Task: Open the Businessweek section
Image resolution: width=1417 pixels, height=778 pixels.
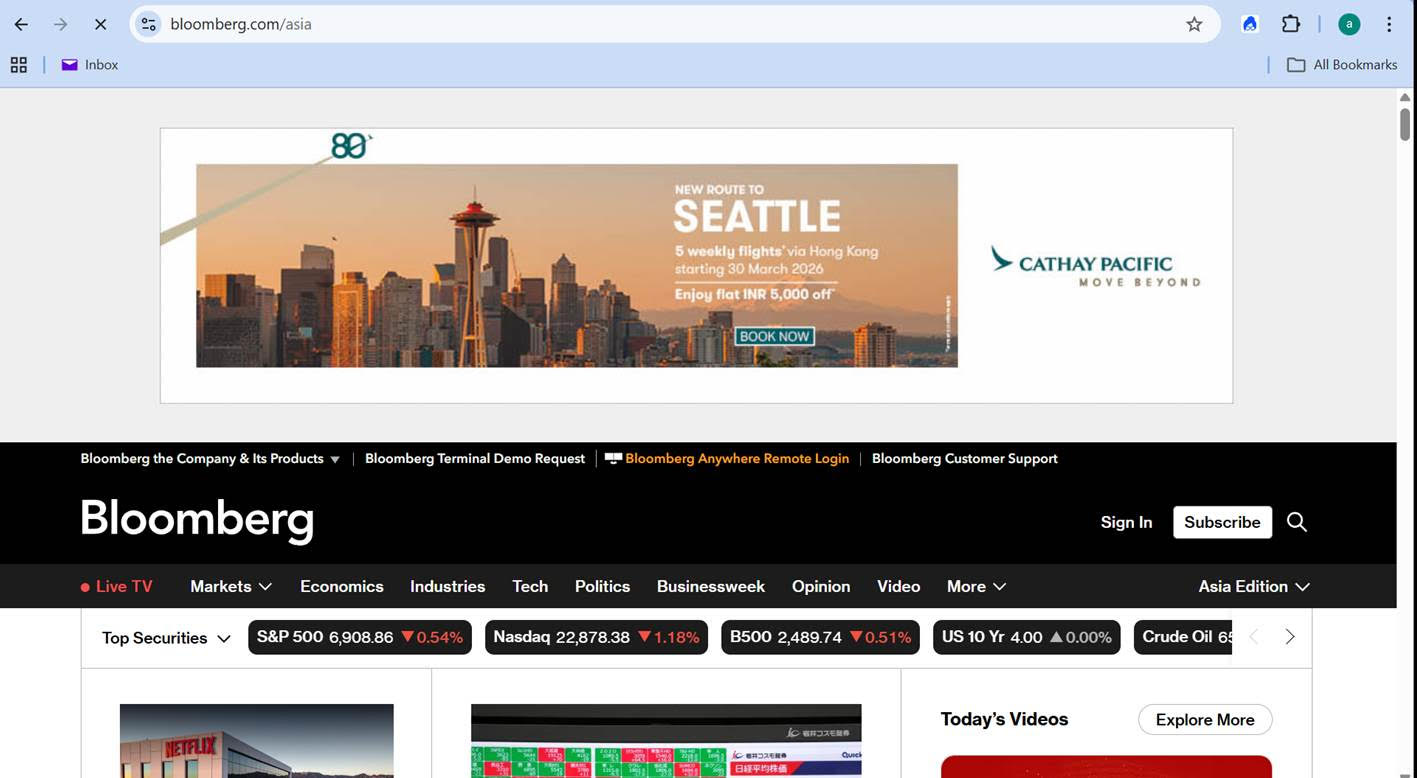Action: pos(711,587)
